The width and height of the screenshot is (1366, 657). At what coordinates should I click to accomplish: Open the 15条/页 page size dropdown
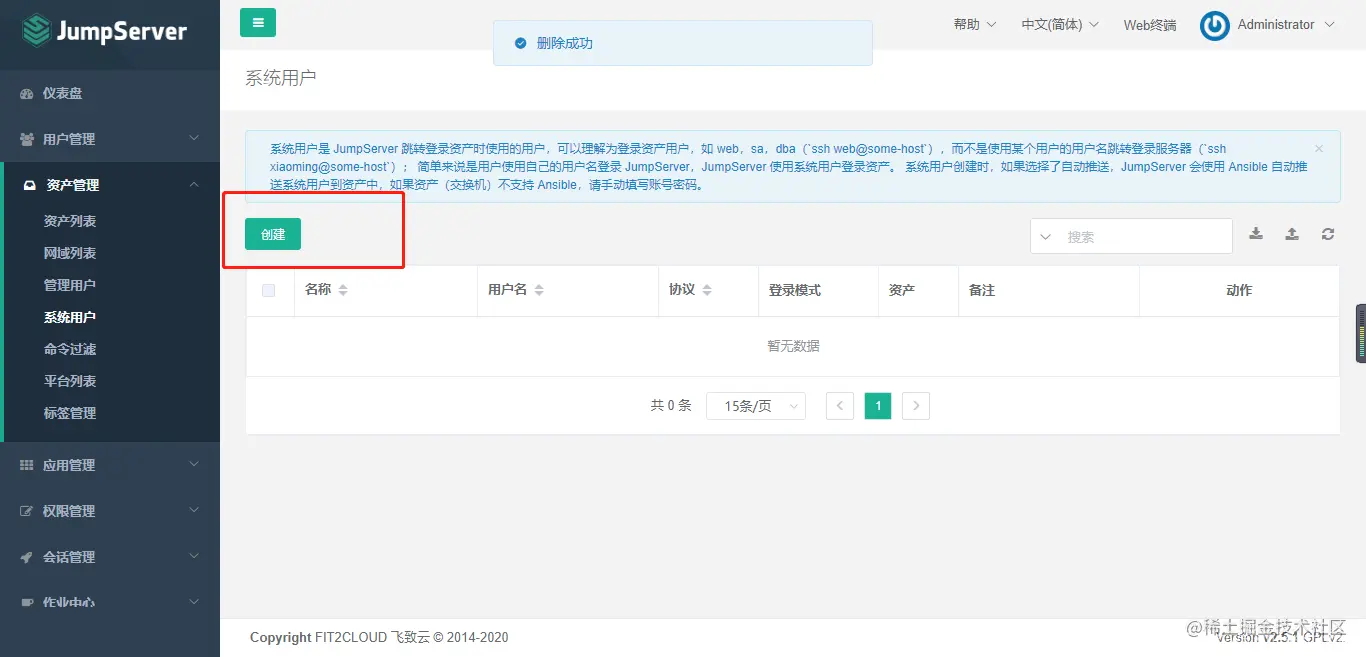(x=756, y=406)
